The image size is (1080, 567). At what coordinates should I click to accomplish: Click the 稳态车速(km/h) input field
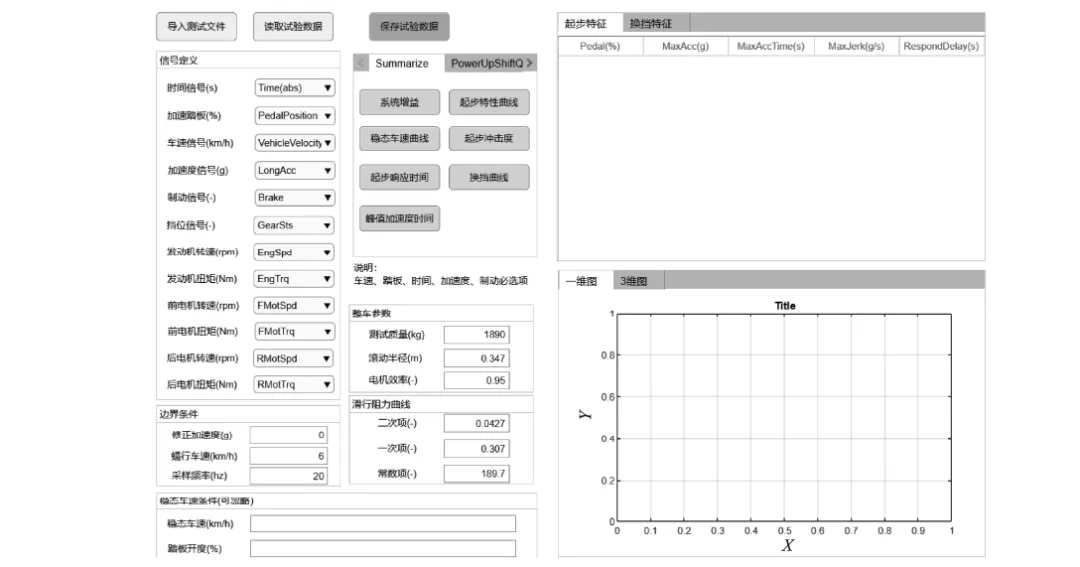[x=382, y=524]
